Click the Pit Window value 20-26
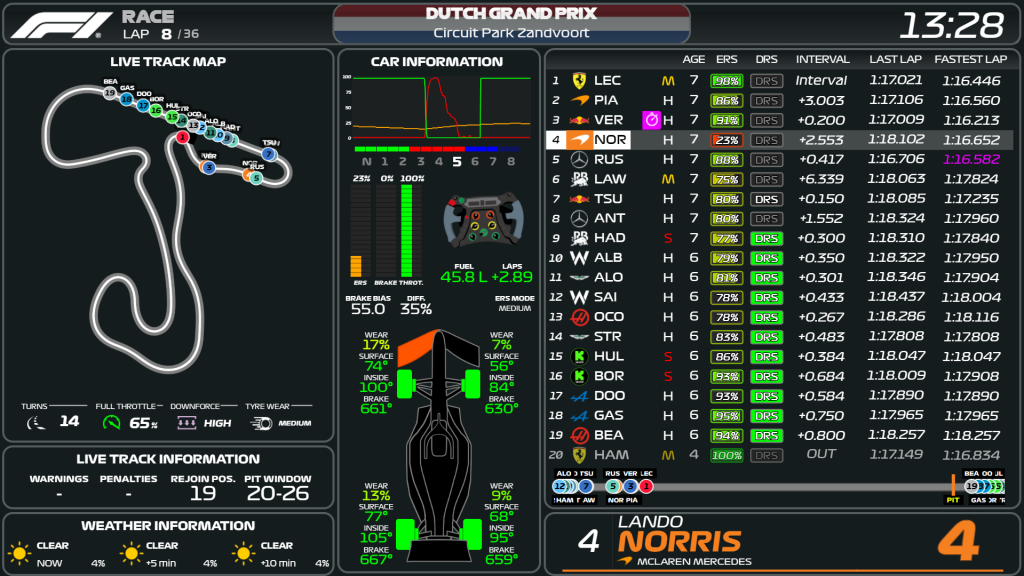The height and width of the screenshot is (576, 1024). click(278, 493)
